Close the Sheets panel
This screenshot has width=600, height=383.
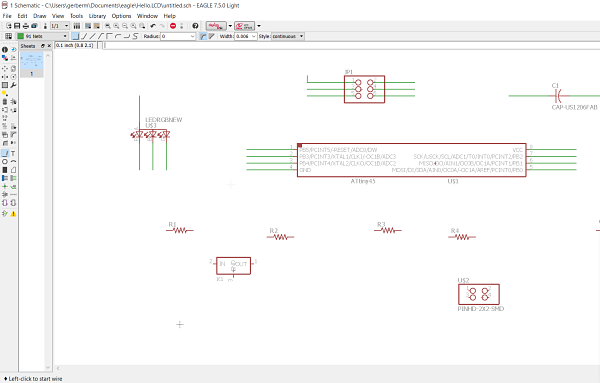49,46
